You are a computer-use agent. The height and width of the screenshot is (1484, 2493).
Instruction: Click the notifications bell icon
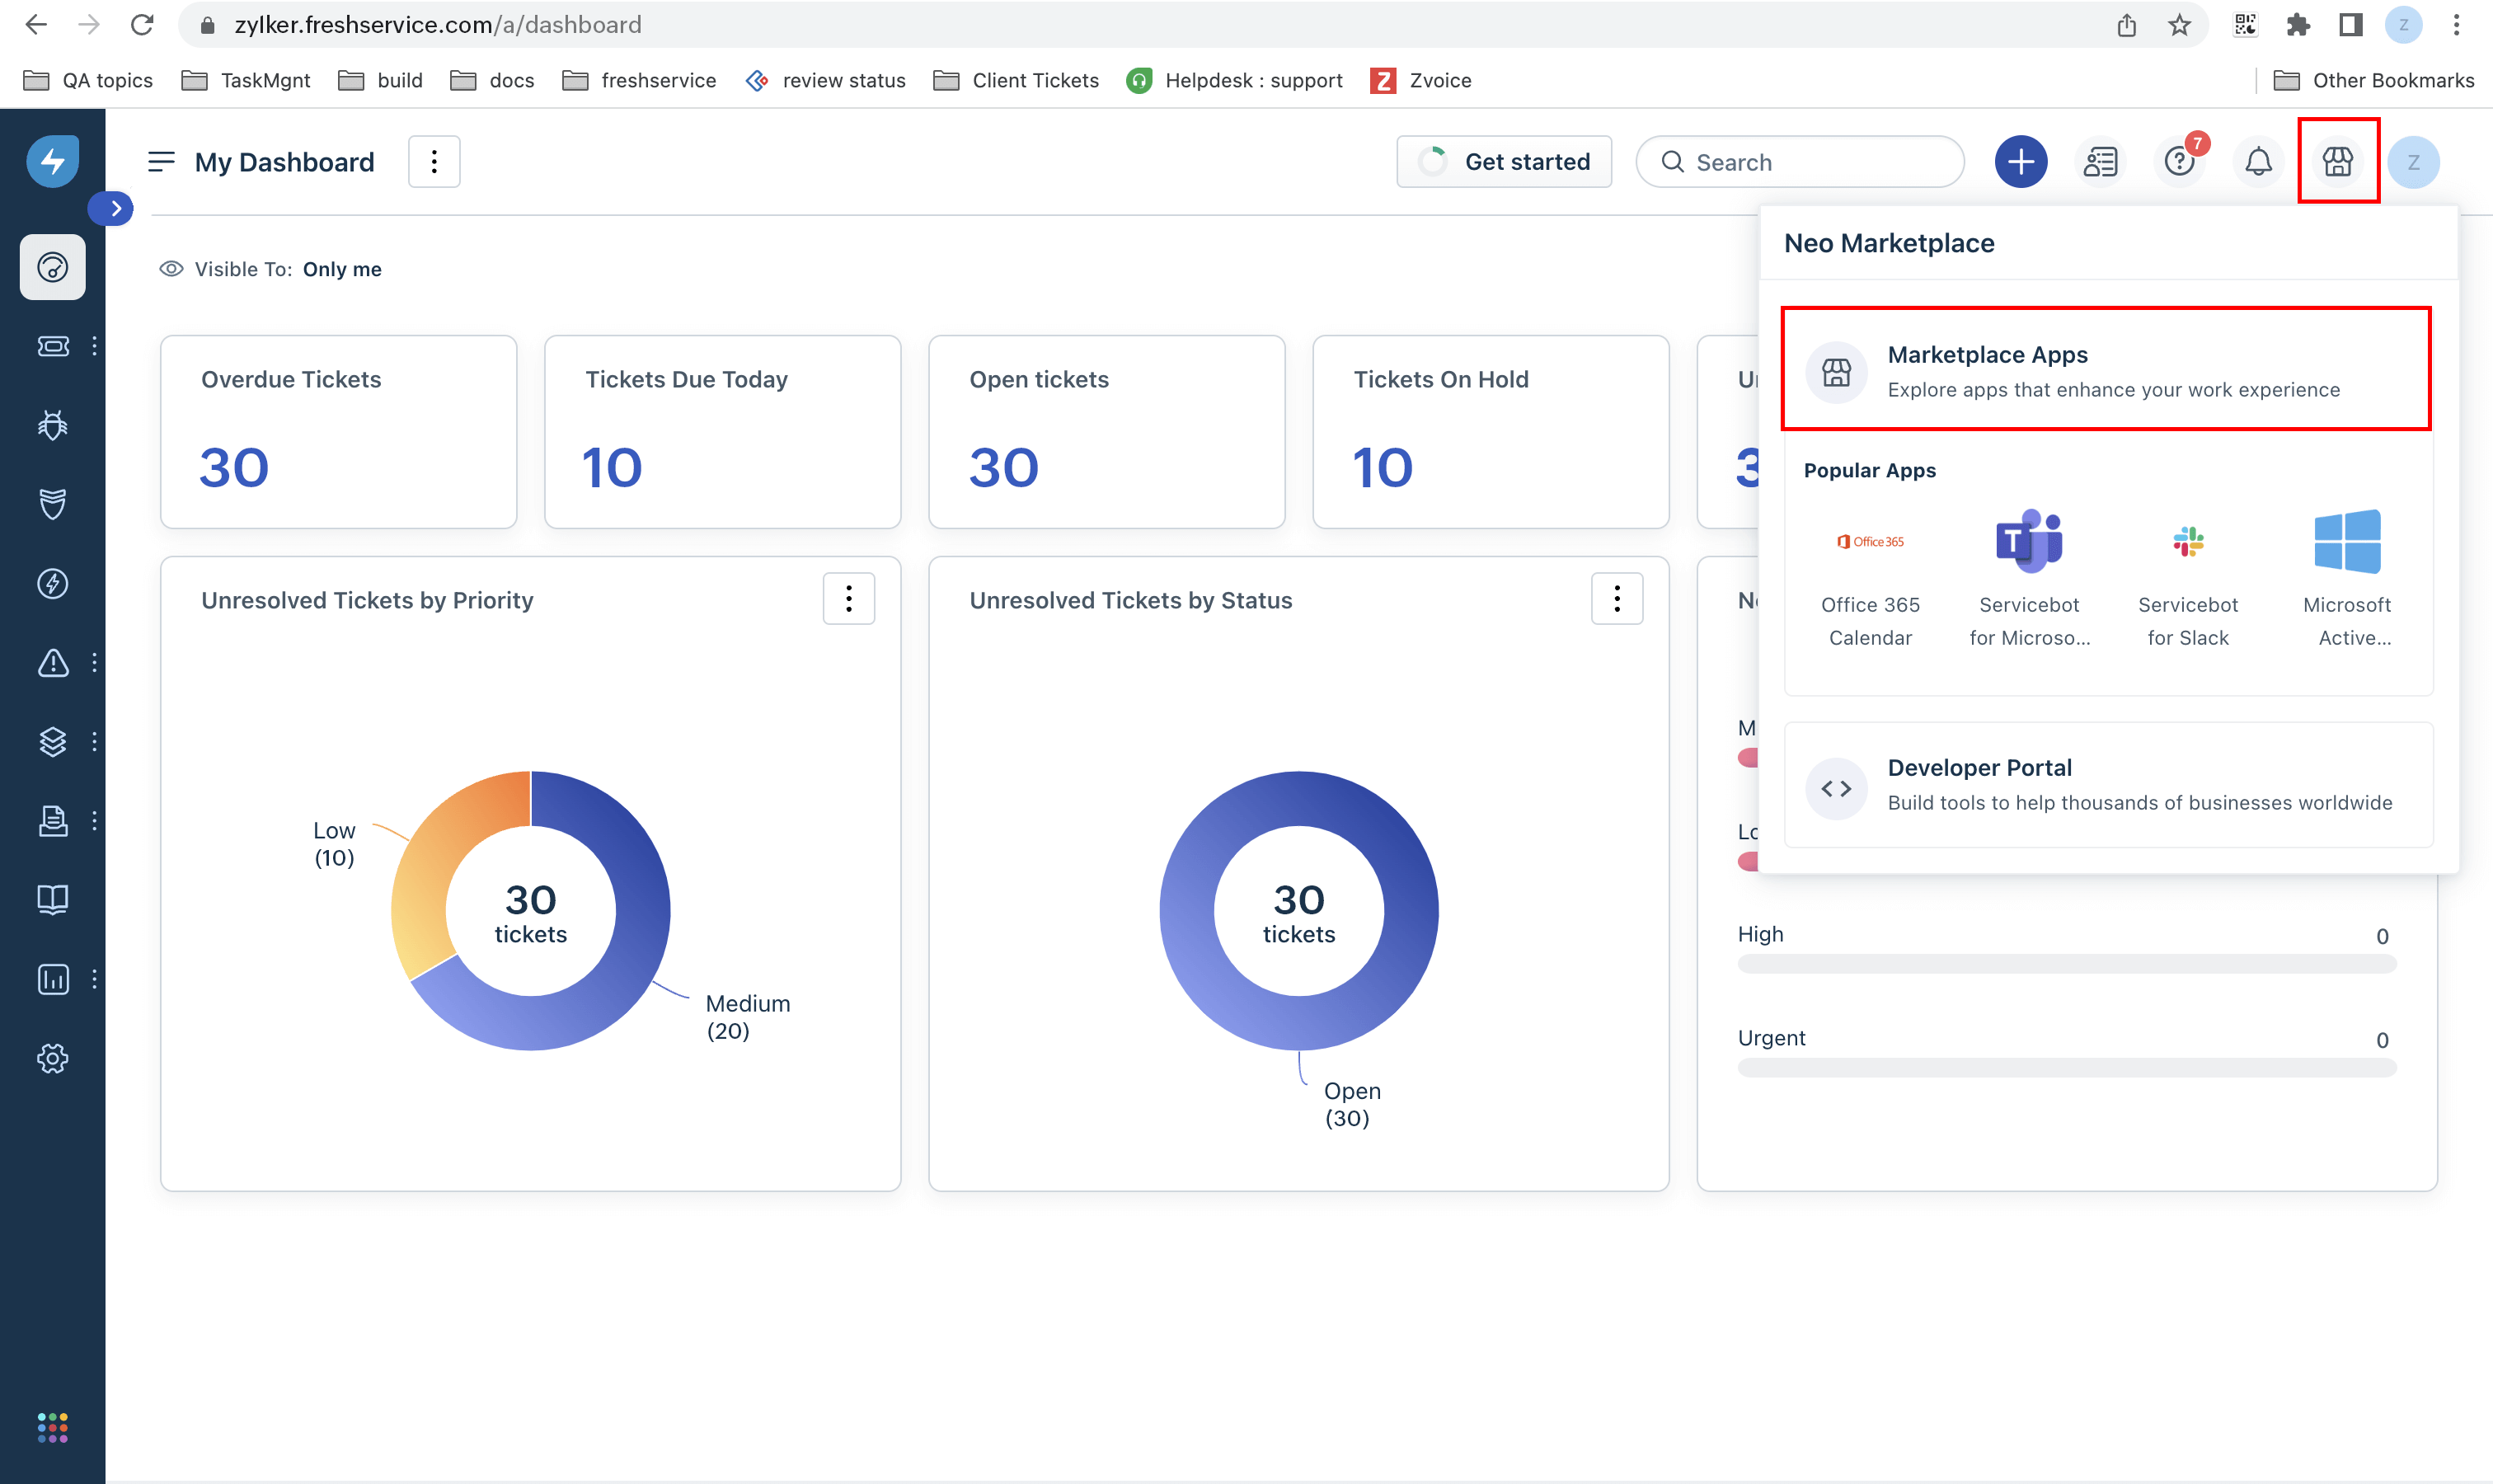pyautogui.click(x=2257, y=161)
